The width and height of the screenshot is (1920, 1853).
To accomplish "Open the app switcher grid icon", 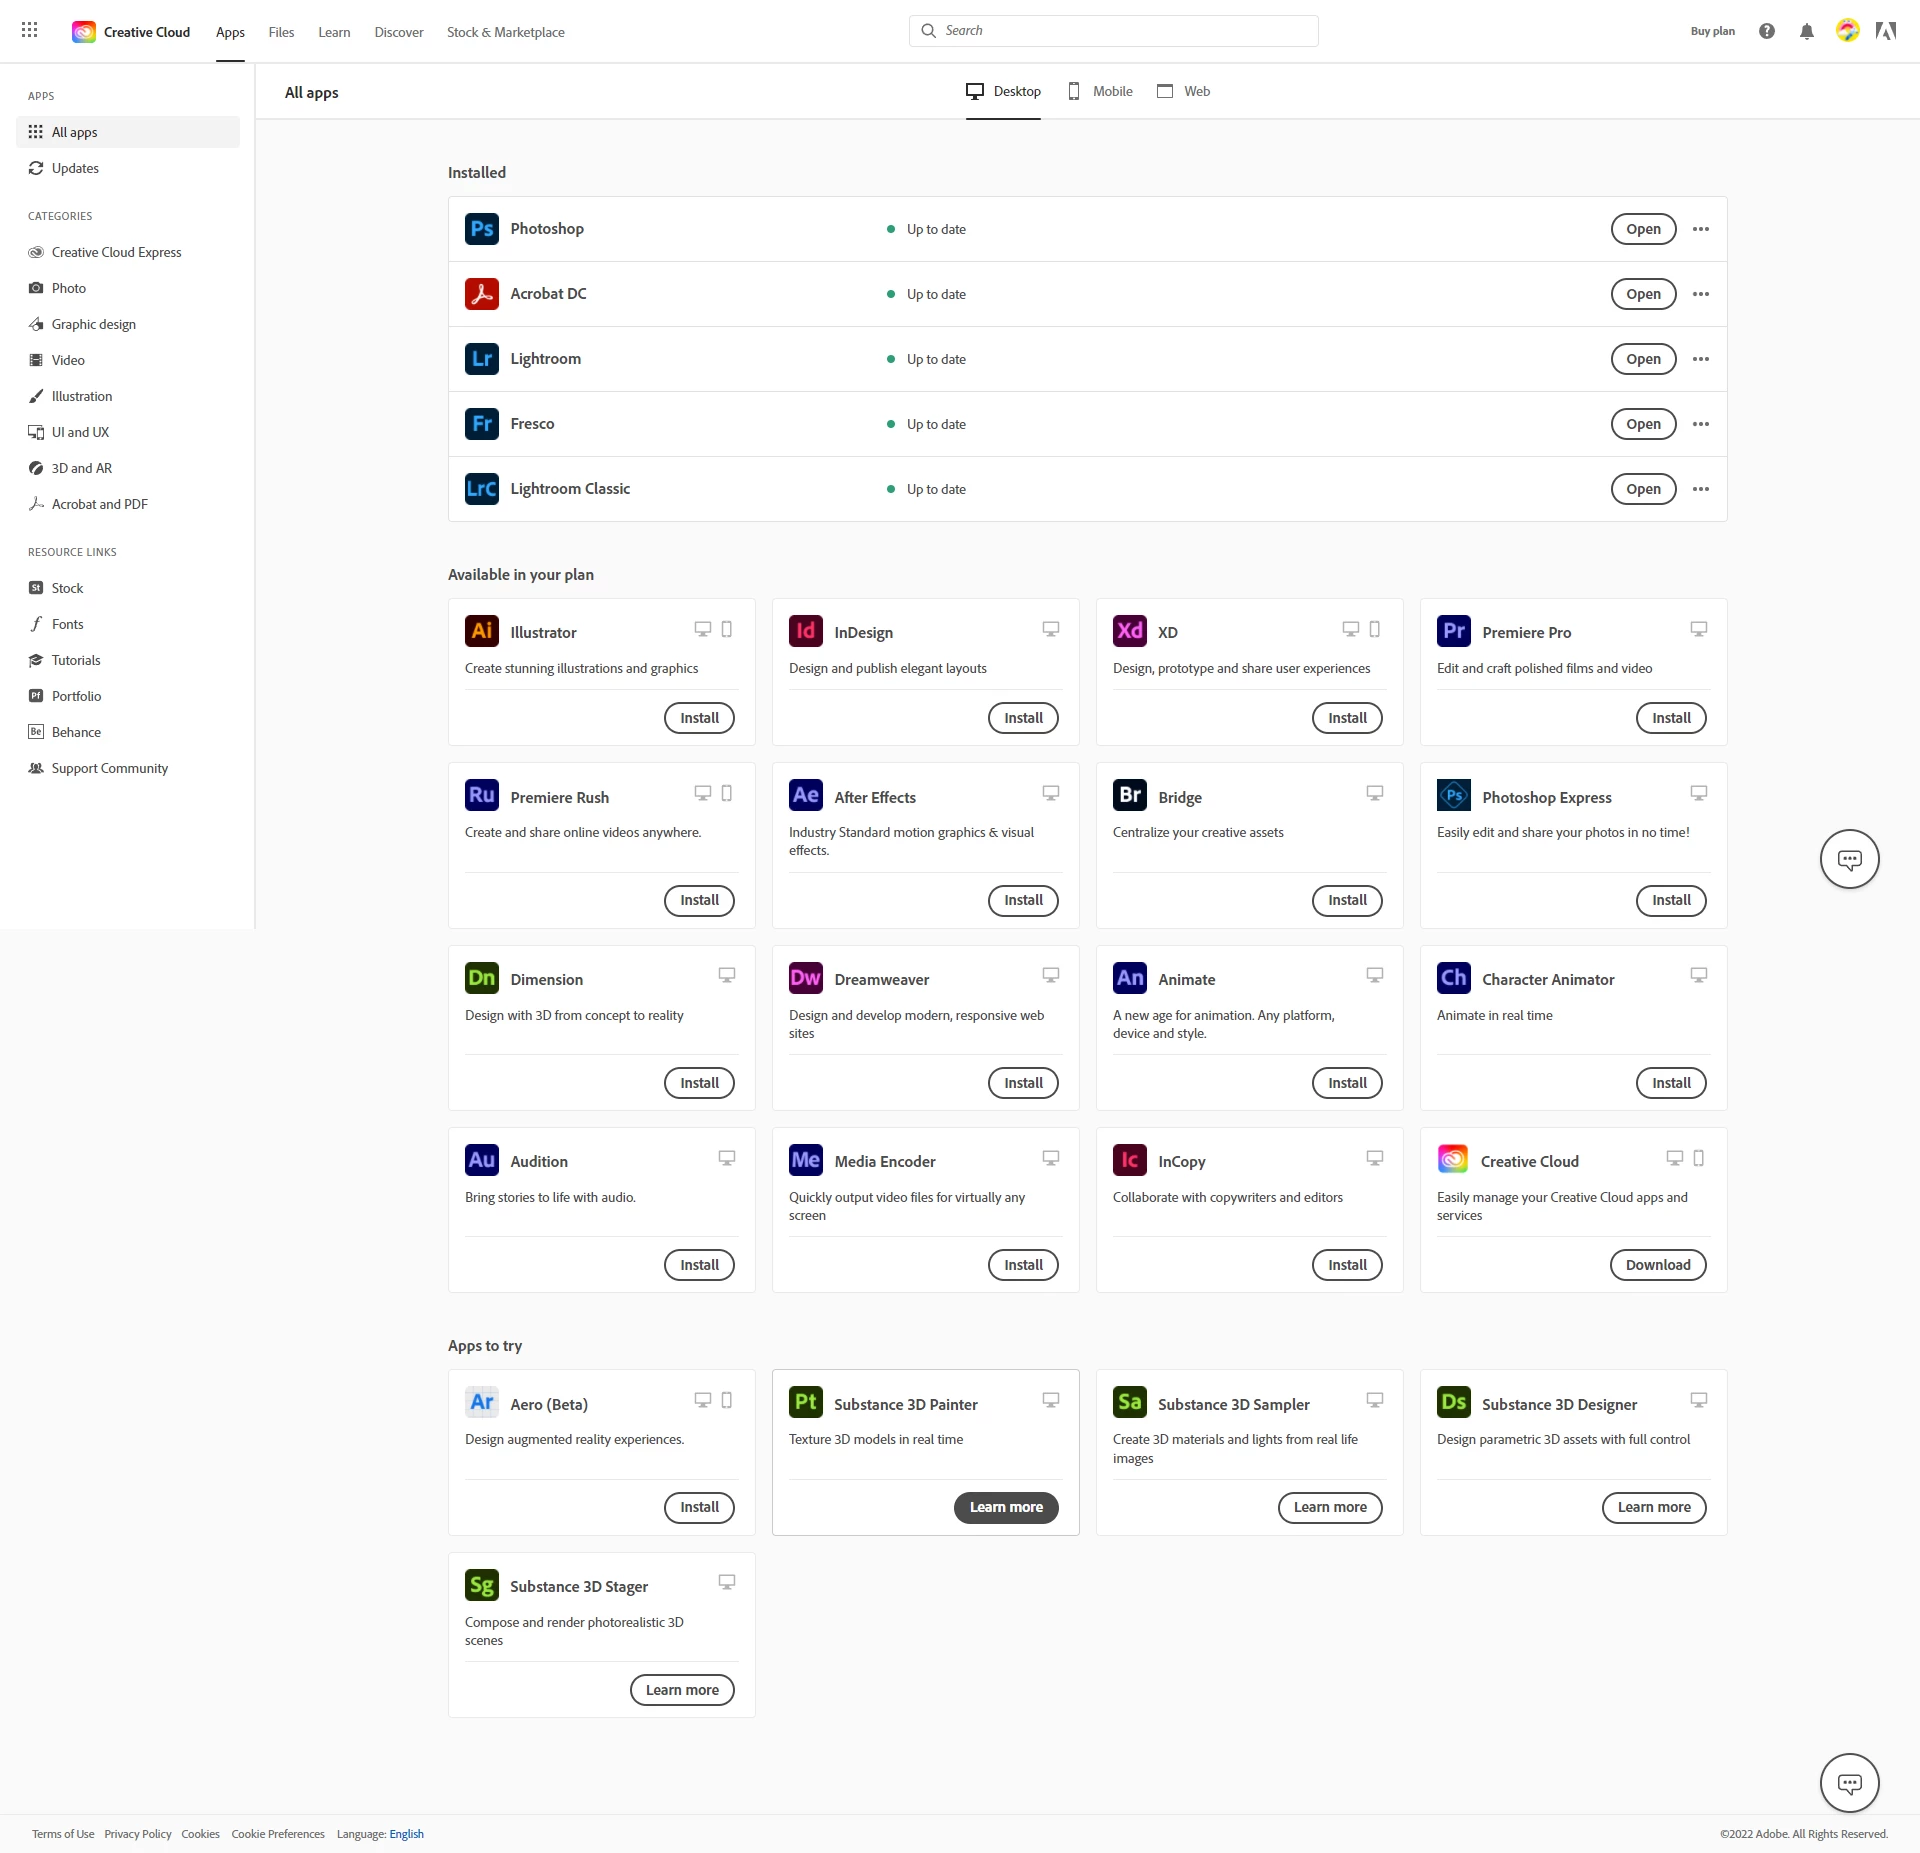I will tap(30, 30).
